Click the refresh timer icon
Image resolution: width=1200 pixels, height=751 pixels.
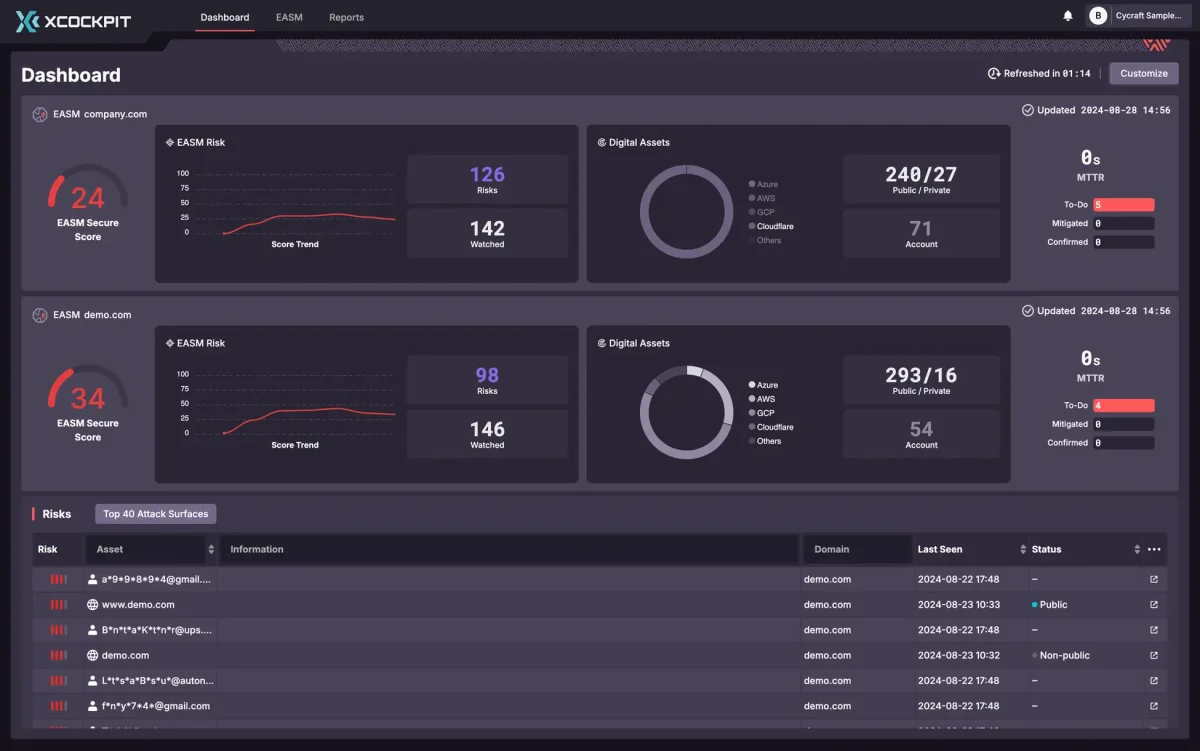994,74
